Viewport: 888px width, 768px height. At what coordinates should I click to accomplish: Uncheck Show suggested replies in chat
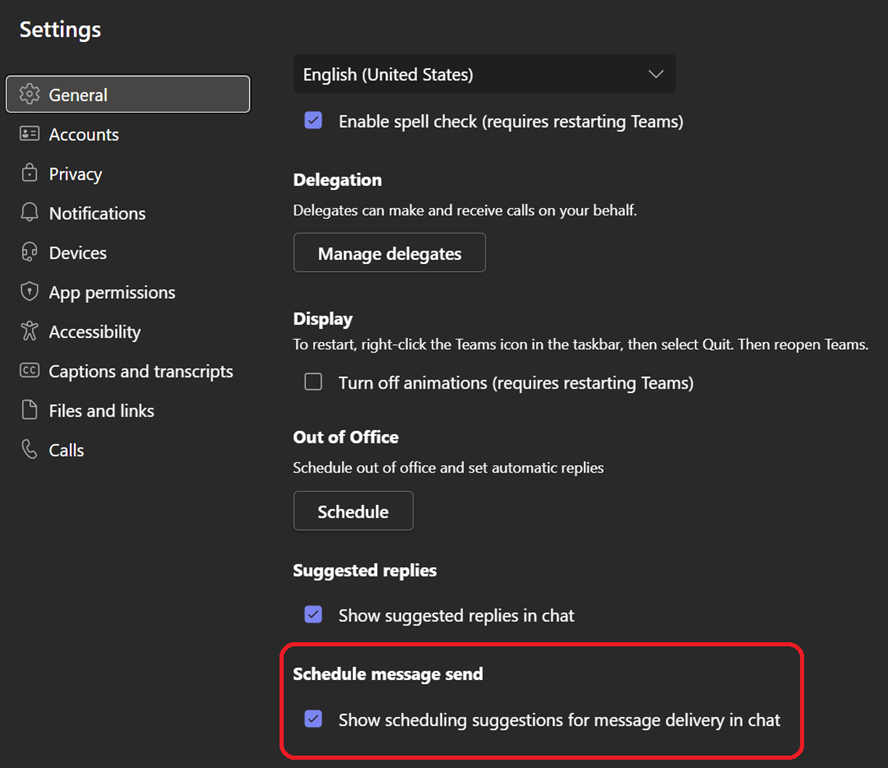point(313,615)
